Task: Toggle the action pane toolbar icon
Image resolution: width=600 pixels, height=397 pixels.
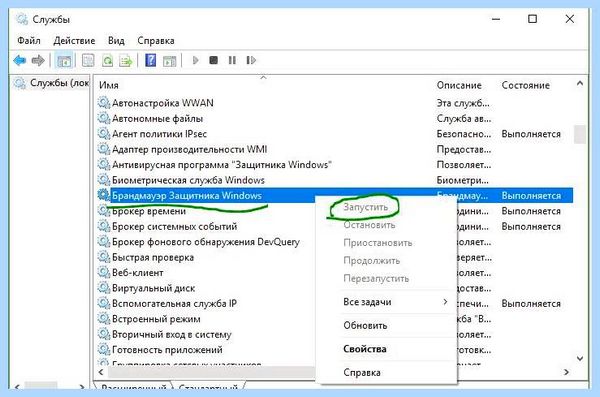Action: pos(169,60)
